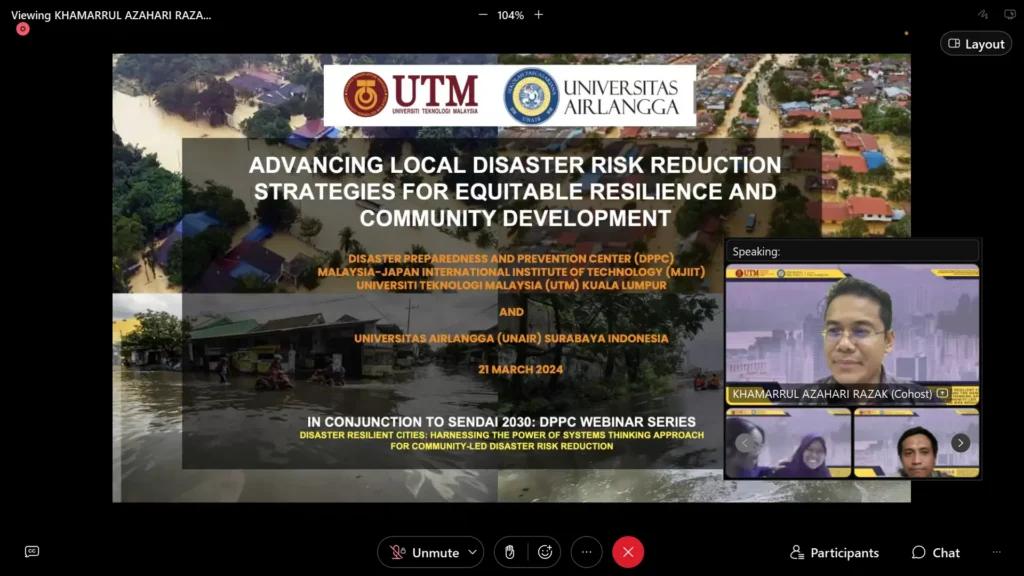This screenshot has width=1024, height=576.
Task: Leave the meeting with red X button
Action: point(628,552)
